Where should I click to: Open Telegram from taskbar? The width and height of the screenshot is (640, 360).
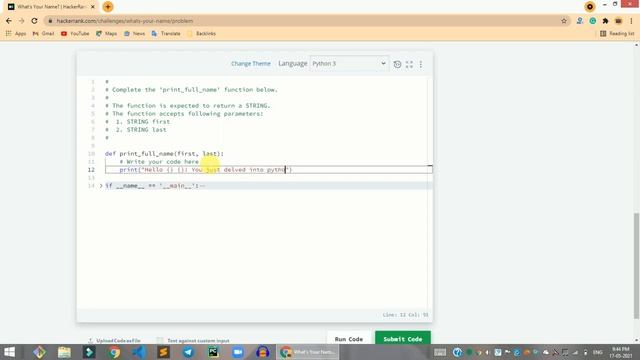click(188, 352)
